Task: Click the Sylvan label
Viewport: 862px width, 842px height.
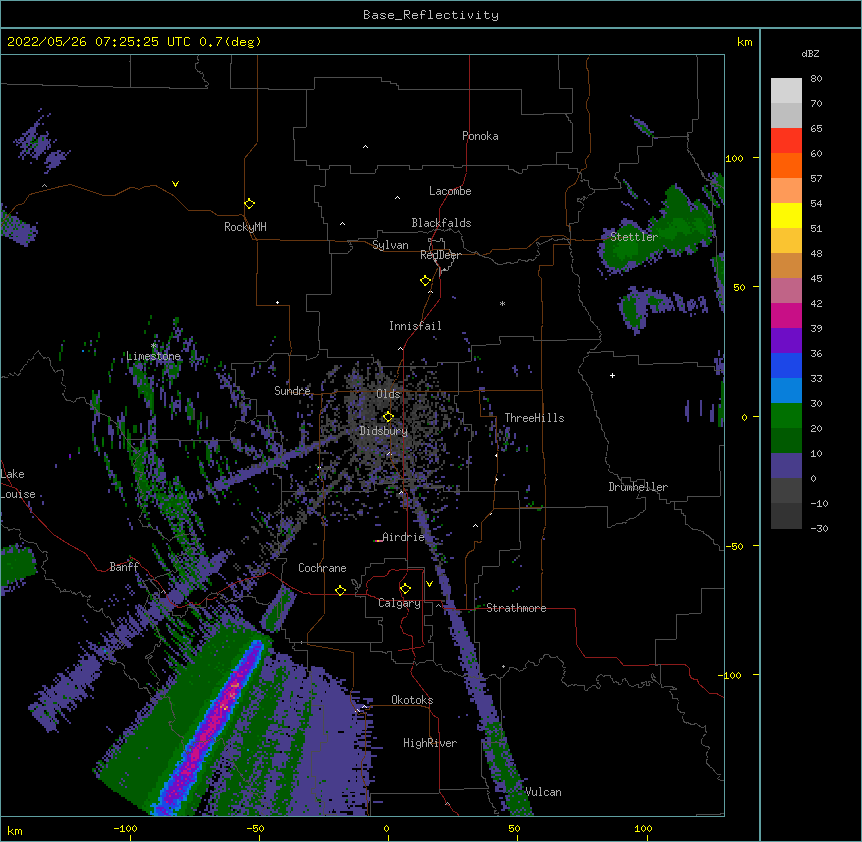Action: pos(390,246)
